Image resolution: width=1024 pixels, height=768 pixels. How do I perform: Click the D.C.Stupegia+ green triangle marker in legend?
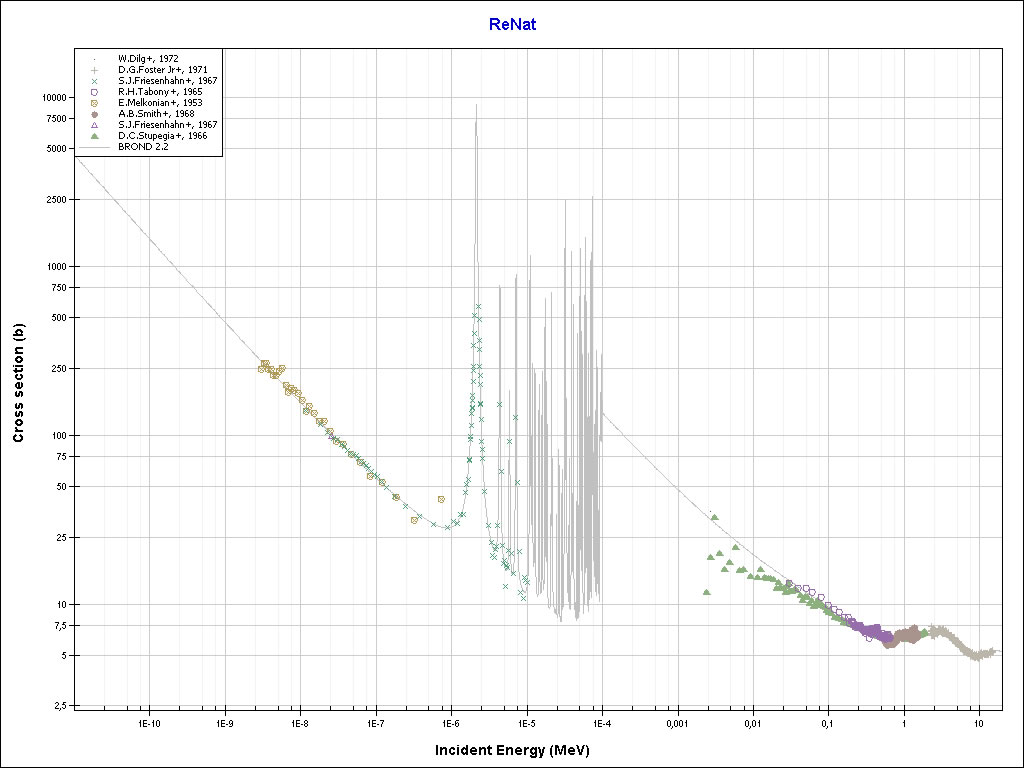[x=93, y=136]
